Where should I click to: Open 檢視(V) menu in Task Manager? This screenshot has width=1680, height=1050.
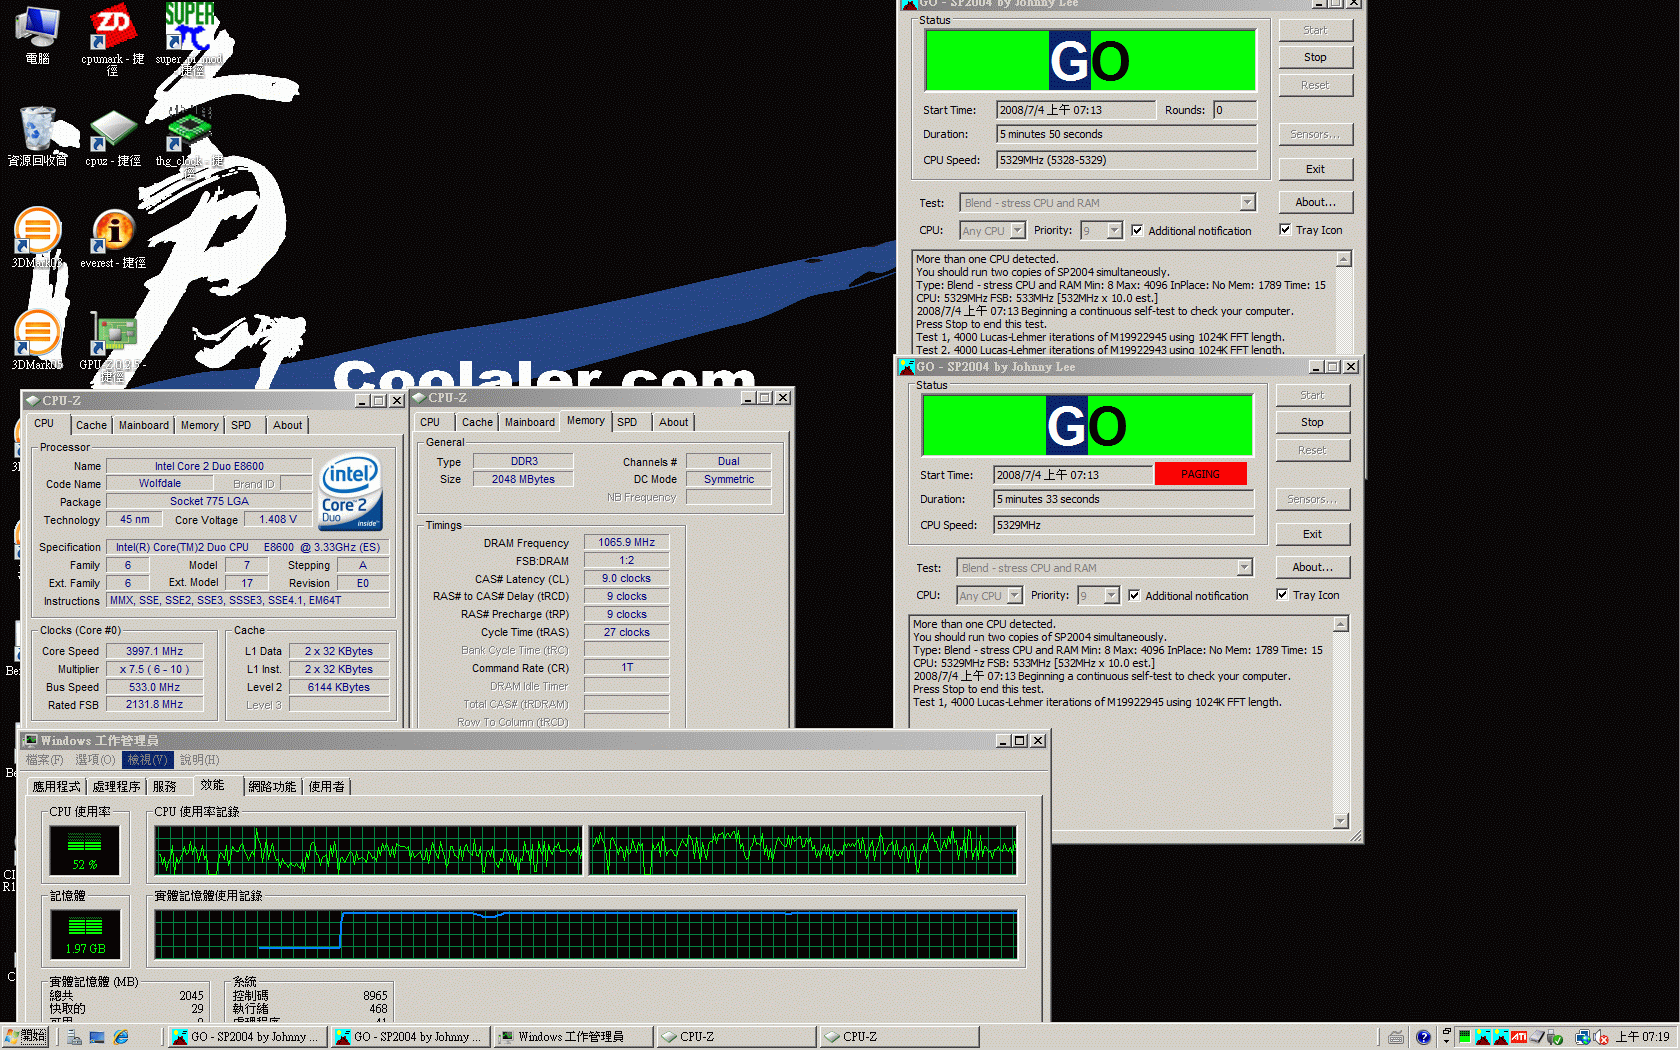pyautogui.click(x=147, y=760)
